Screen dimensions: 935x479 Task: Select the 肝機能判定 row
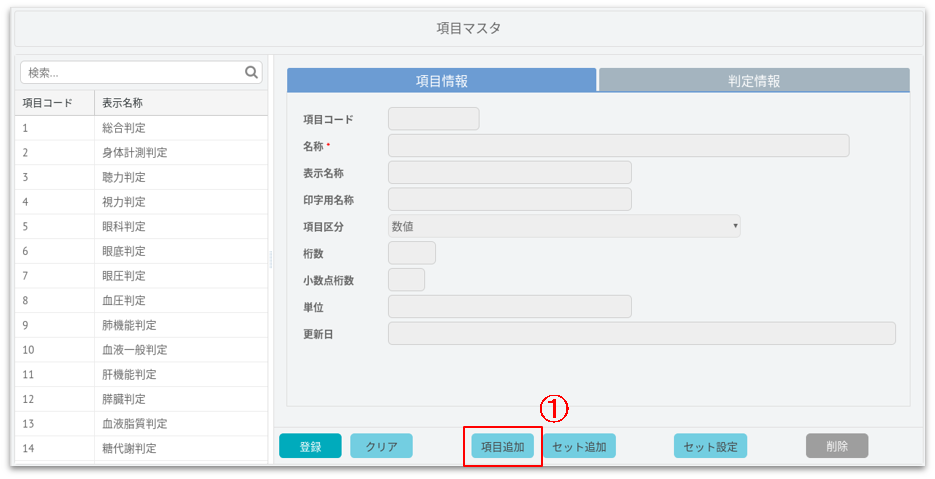[141, 374]
